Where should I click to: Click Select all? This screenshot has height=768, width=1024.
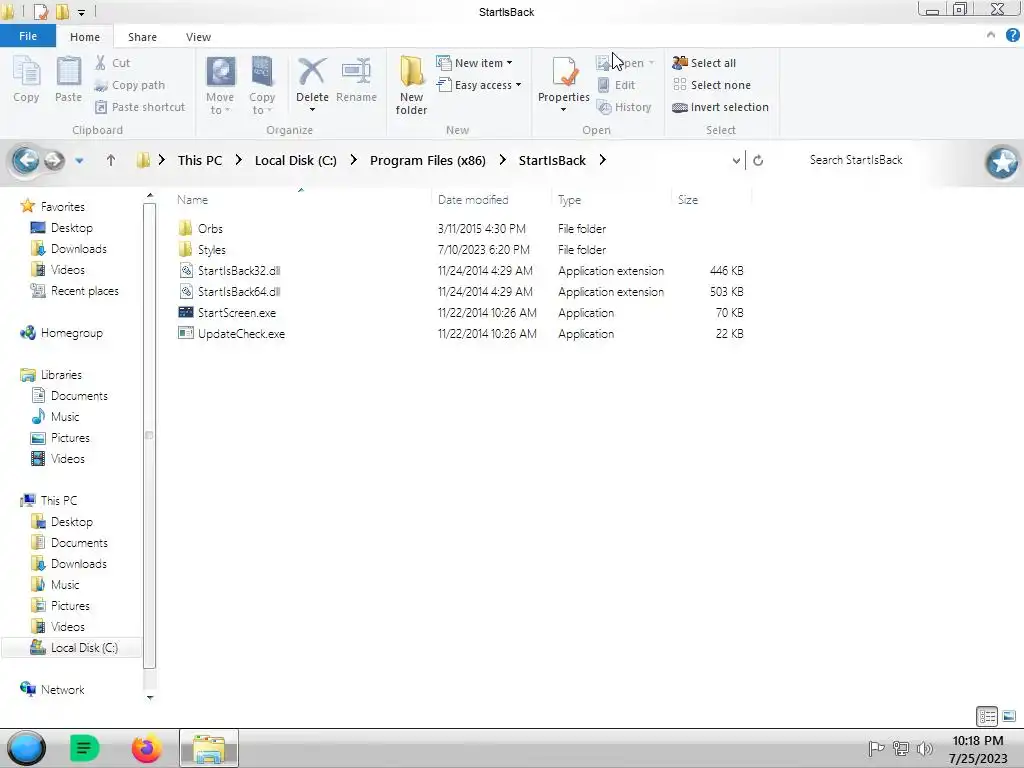704,63
